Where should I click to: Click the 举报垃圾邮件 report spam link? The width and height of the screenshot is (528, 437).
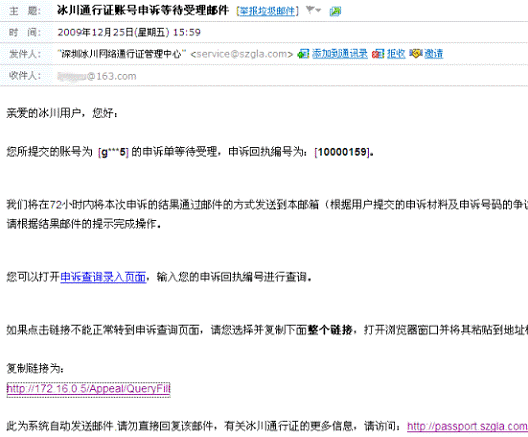coord(267,11)
